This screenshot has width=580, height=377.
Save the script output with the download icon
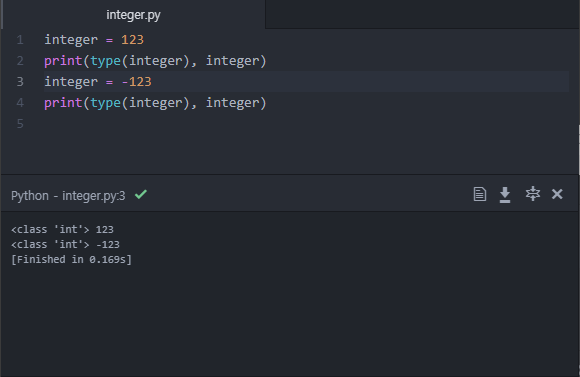point(505,195)
